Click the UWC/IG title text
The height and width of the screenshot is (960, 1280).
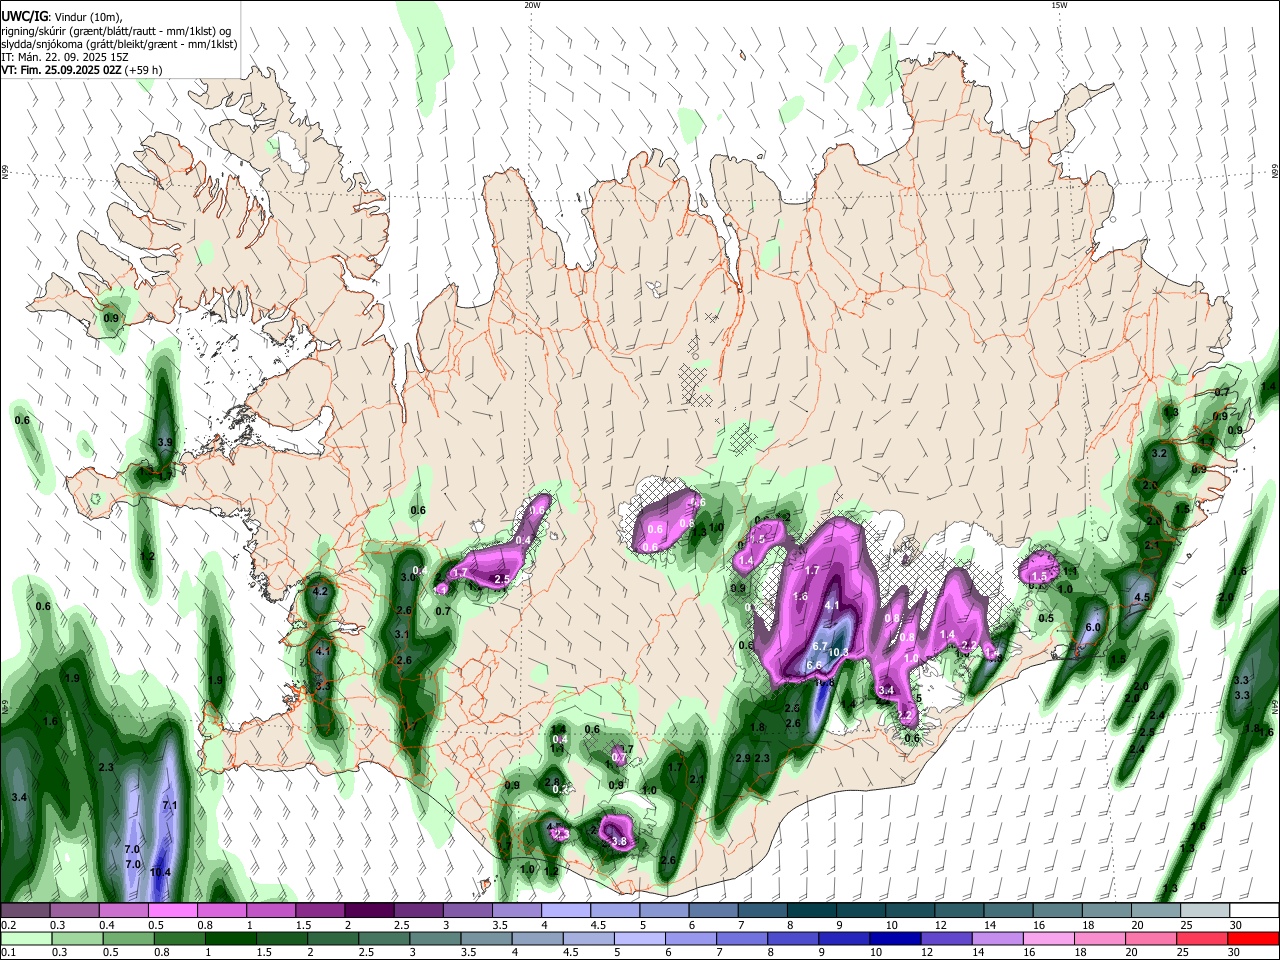24,17
